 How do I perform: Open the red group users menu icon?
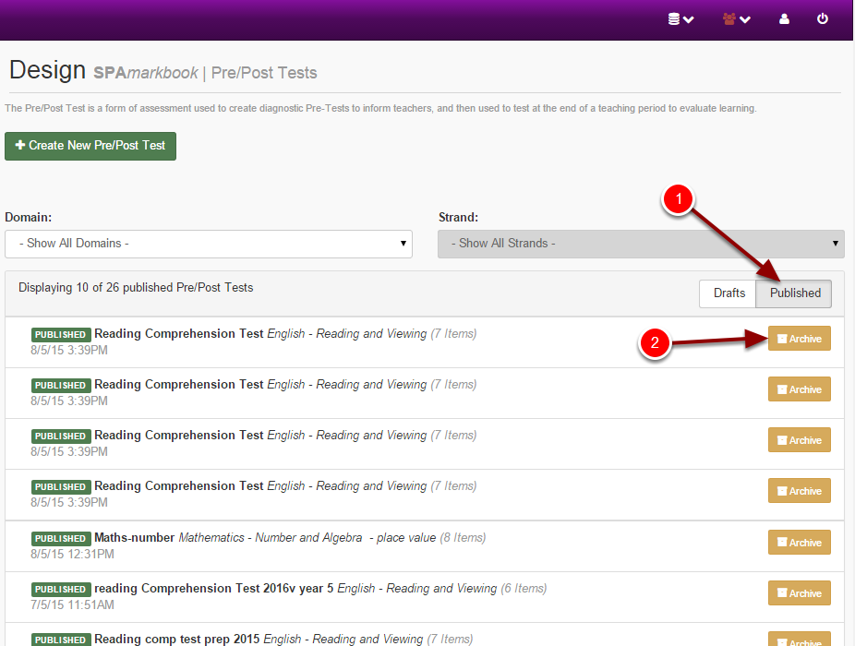(736, 19)
